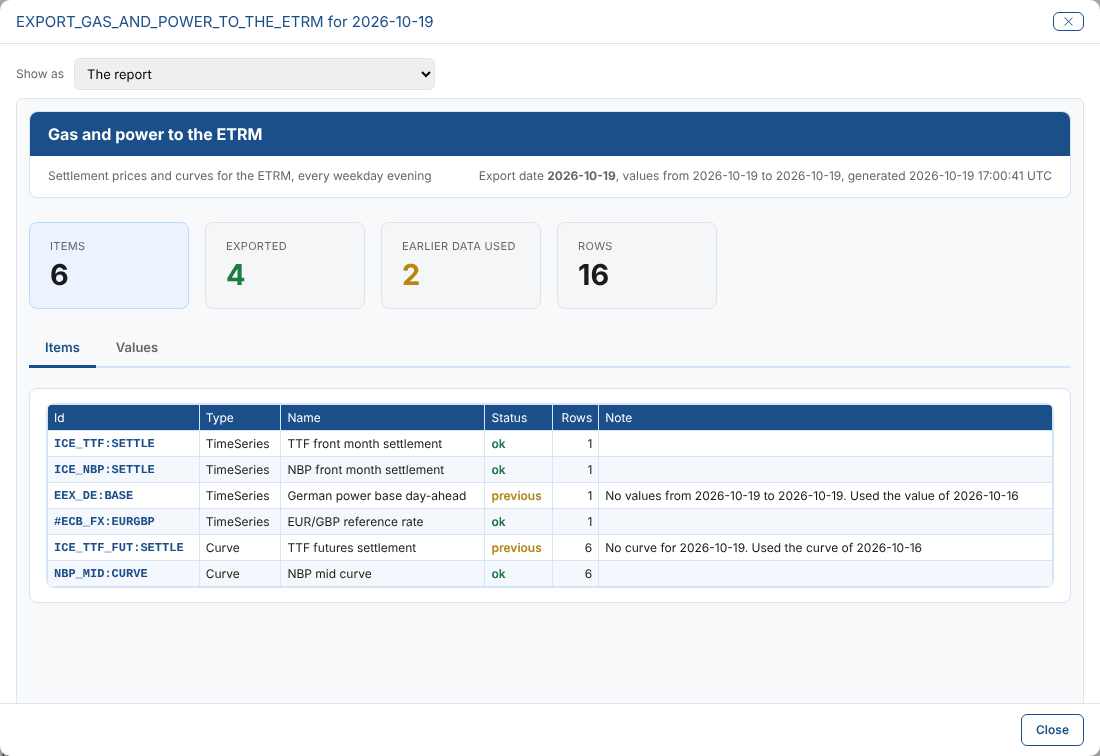Click the note 'No values from 2026-10-19'
Screen dimensions: 1100x756
(x=812, y=496)
